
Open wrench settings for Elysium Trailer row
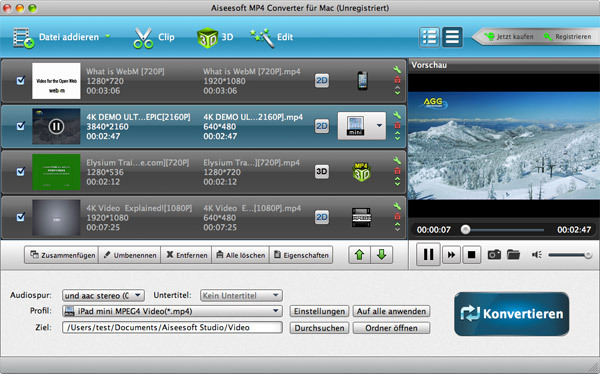pyautogui.click(x=397, y=160)
